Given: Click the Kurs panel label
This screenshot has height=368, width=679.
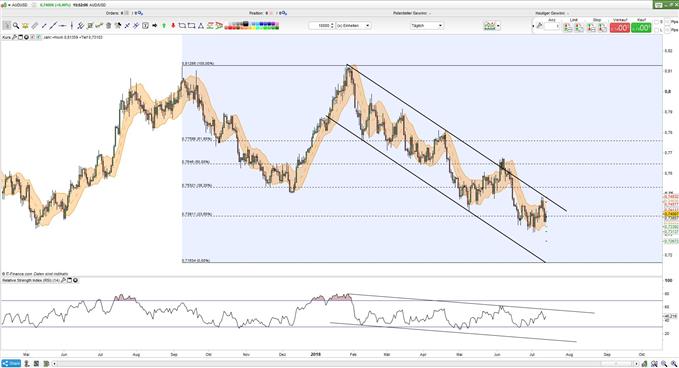Looking at the screenshot, I should tap(6, 38).
